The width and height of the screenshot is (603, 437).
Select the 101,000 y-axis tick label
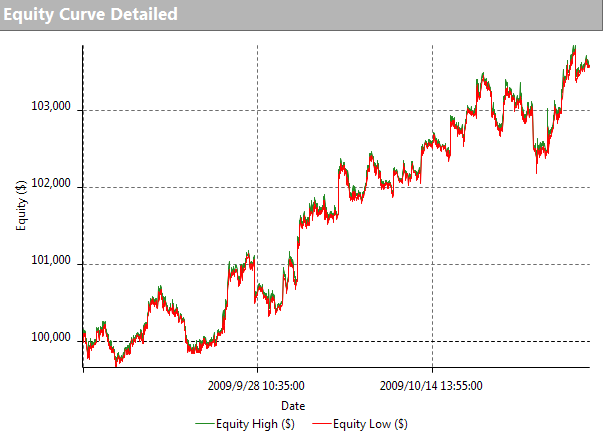pyautogui.click(x=52, y=263)
